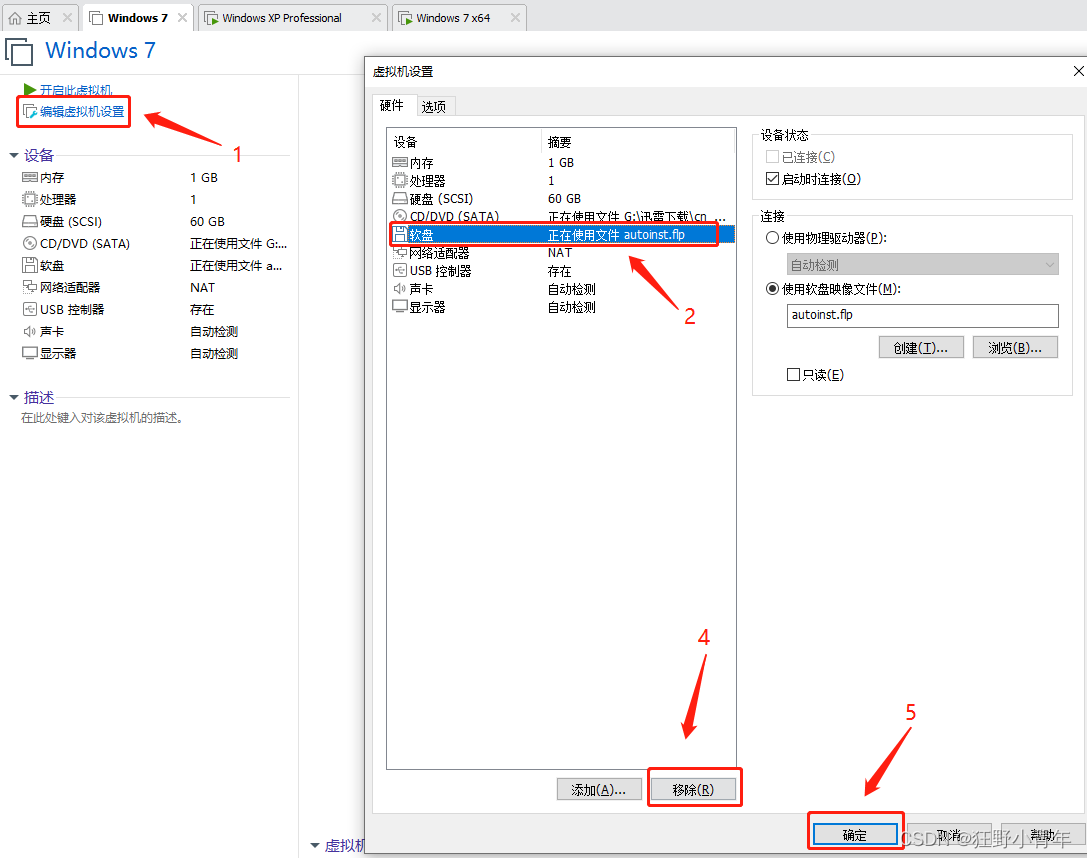Open the 选项 tab in settings dialog

[435, 107]
